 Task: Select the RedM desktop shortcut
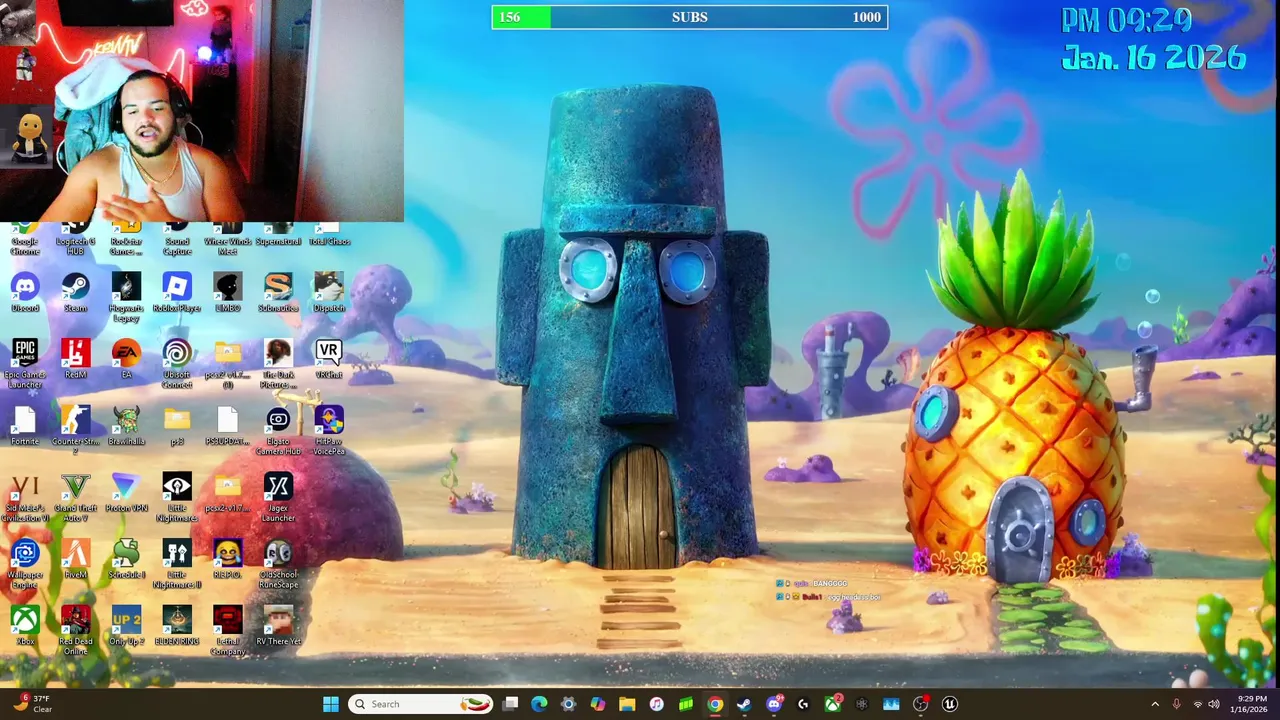click(x=75, y=358)
